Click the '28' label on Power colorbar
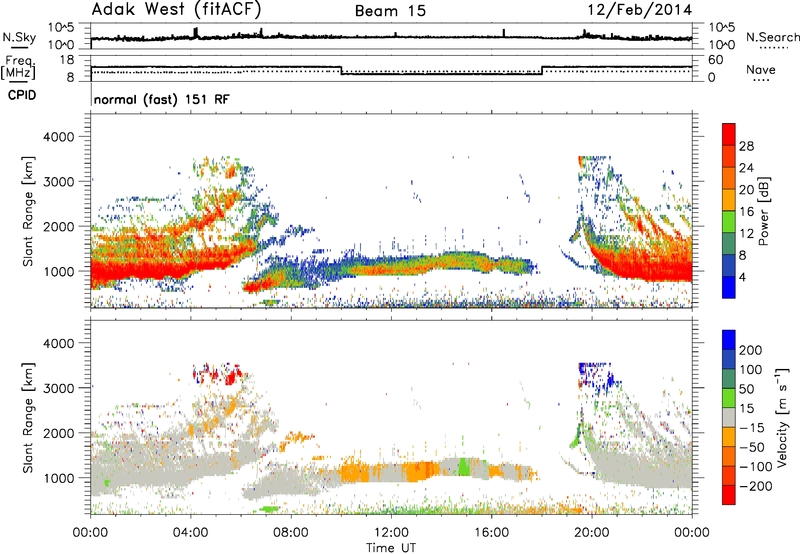Image resolution: width=800 pixels, height=554 pixels. [x=746, y=146]
